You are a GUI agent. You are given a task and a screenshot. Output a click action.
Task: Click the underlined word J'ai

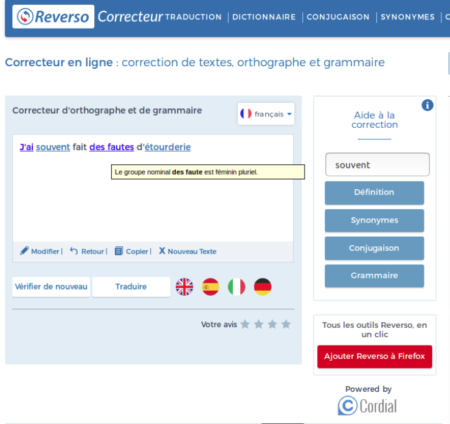[x=26, y=147]
